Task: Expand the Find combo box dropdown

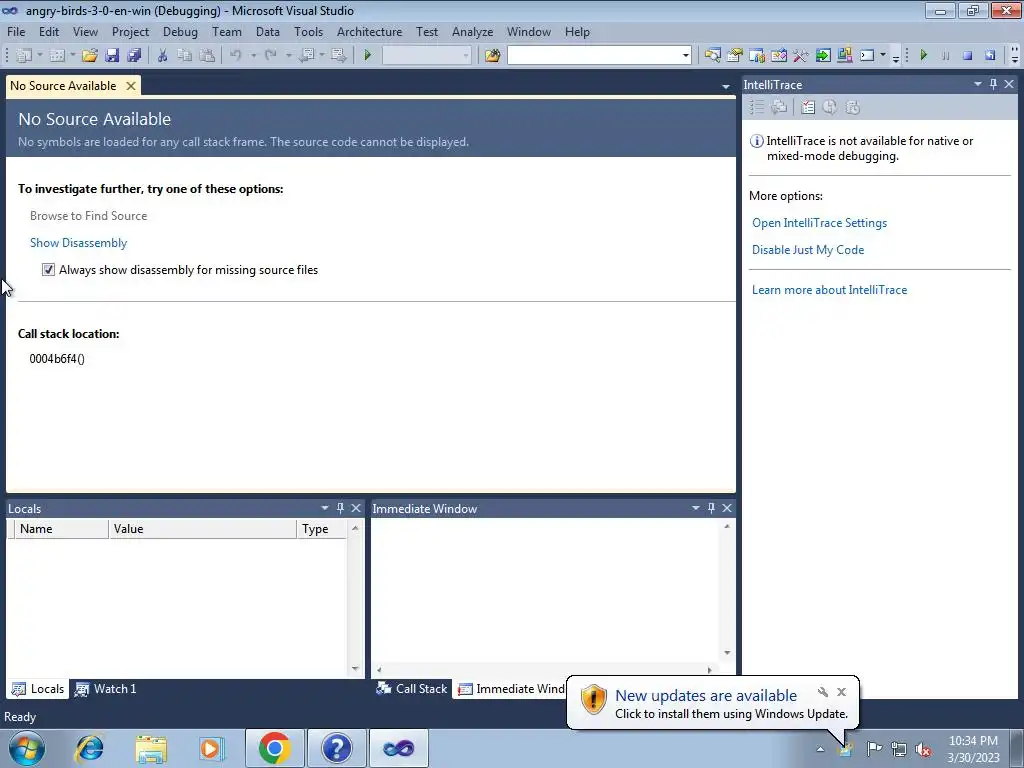Action: click(686, 56)
